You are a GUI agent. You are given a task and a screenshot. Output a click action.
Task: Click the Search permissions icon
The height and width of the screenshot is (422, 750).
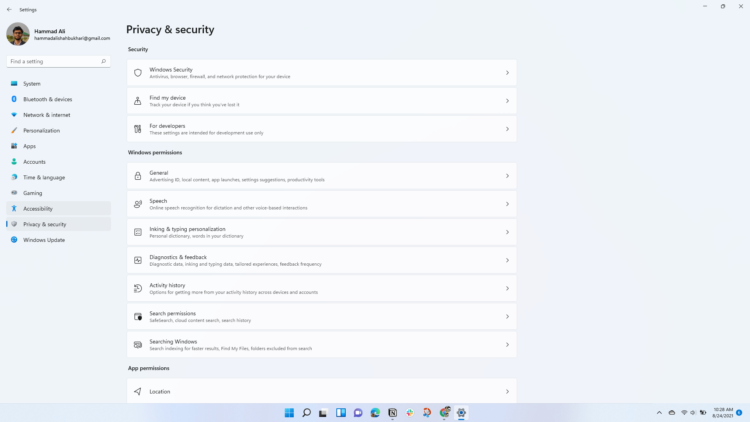(138, 317)
